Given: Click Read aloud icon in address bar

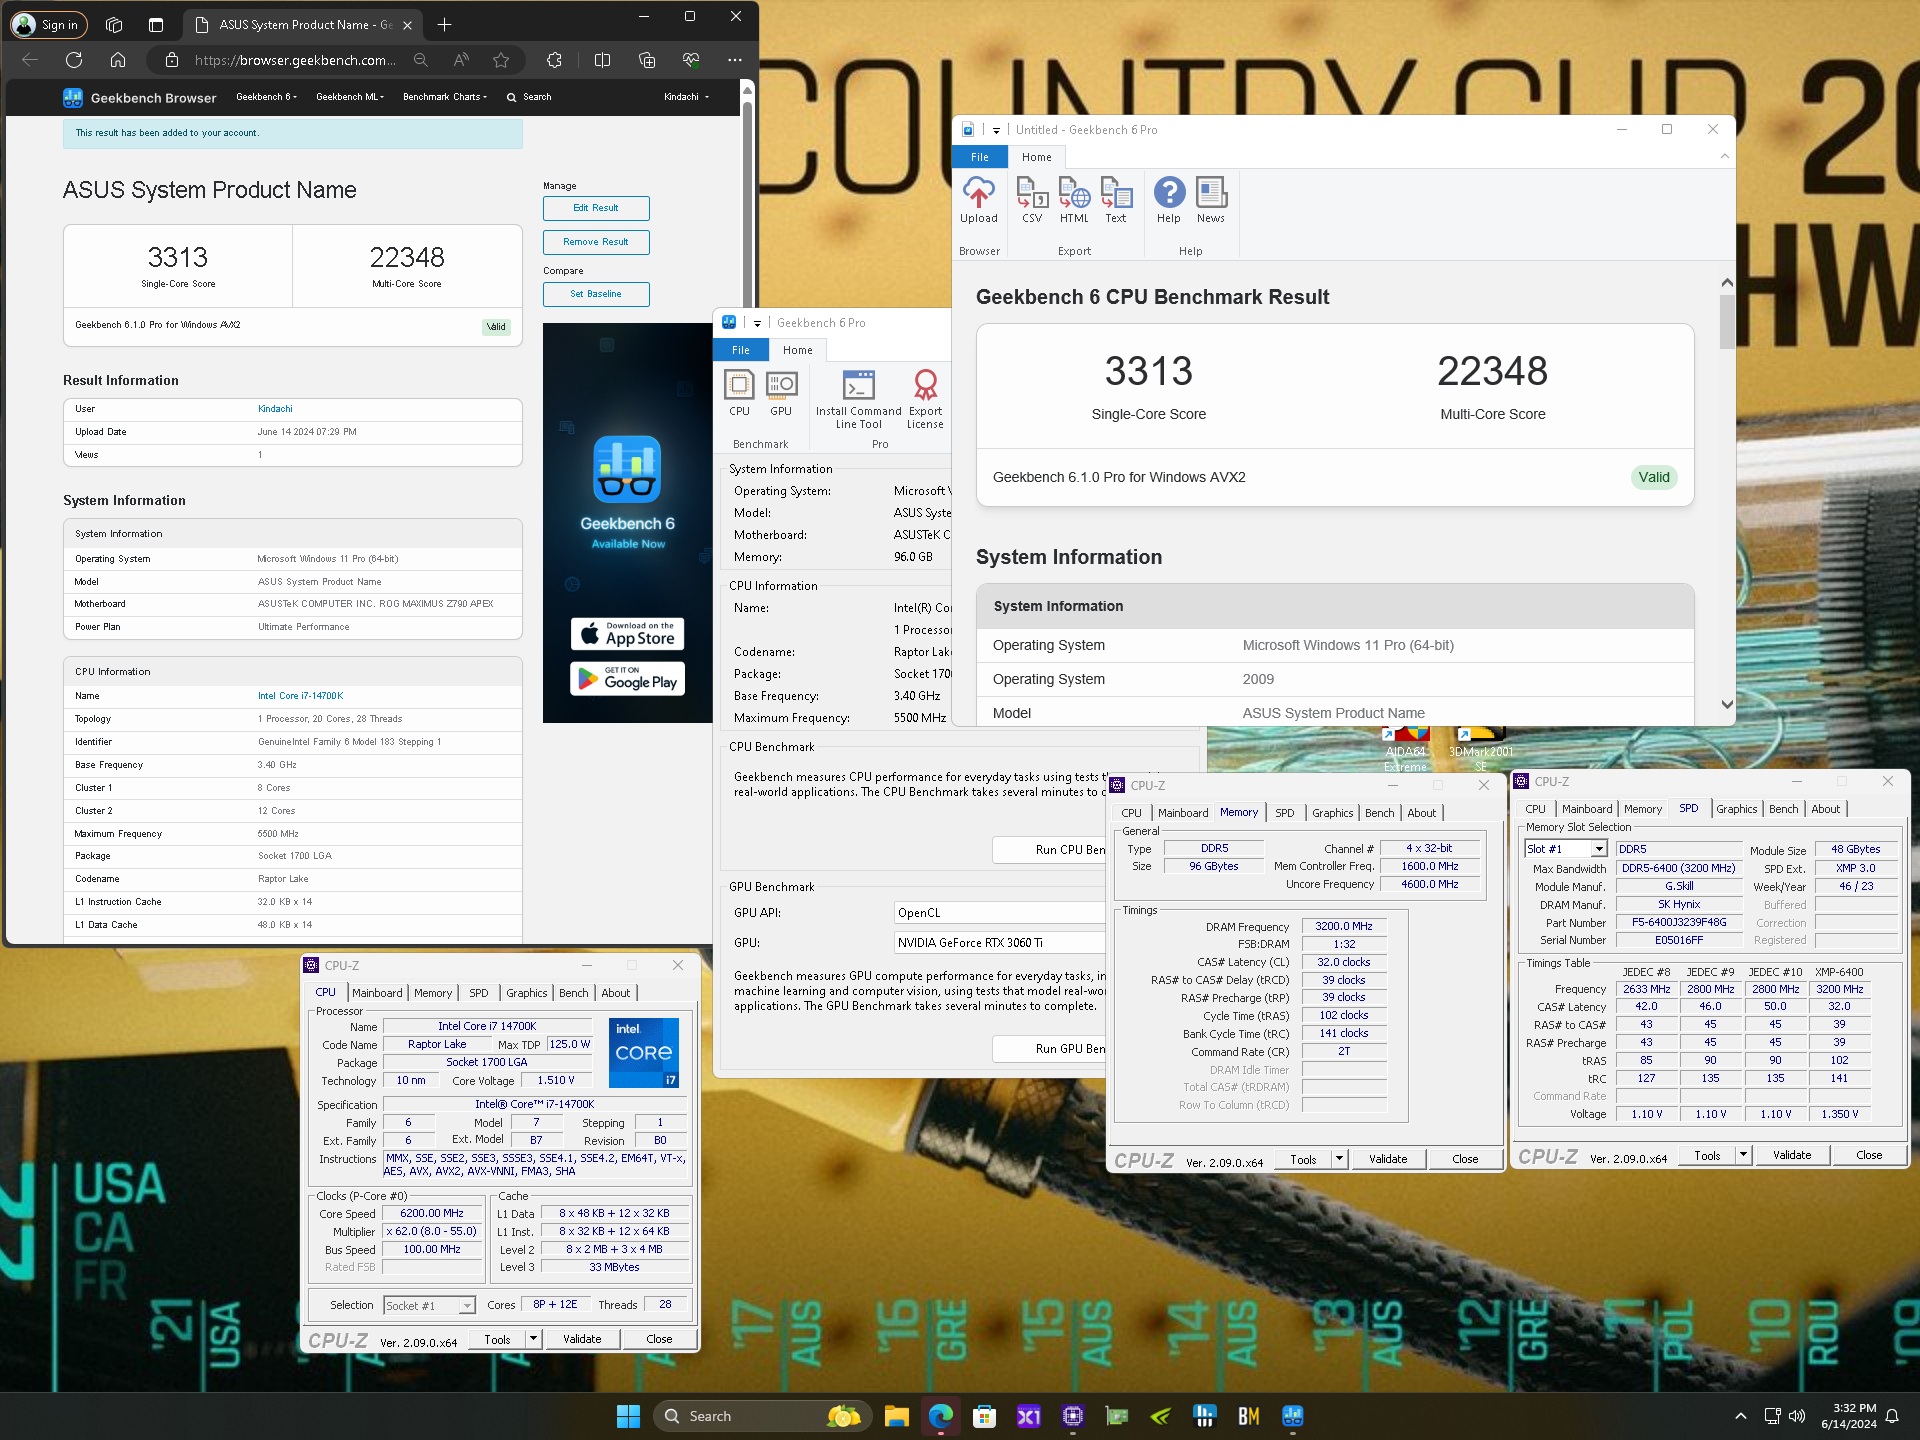Looking at the screenshot, I should [461, 60].
